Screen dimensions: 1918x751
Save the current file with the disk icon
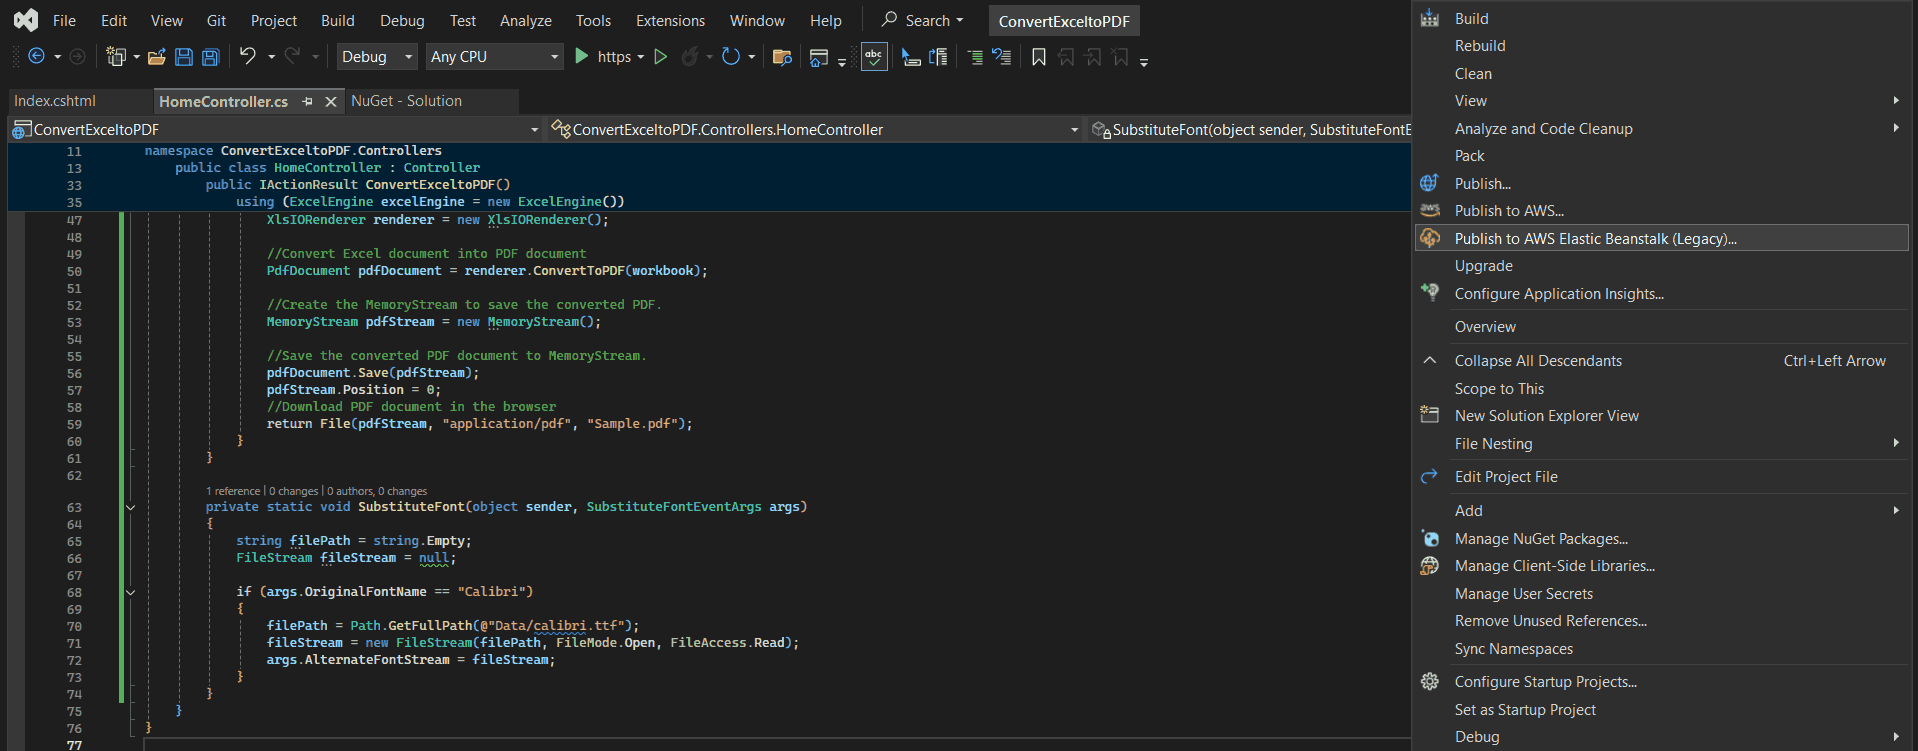[x=183, y=57]
